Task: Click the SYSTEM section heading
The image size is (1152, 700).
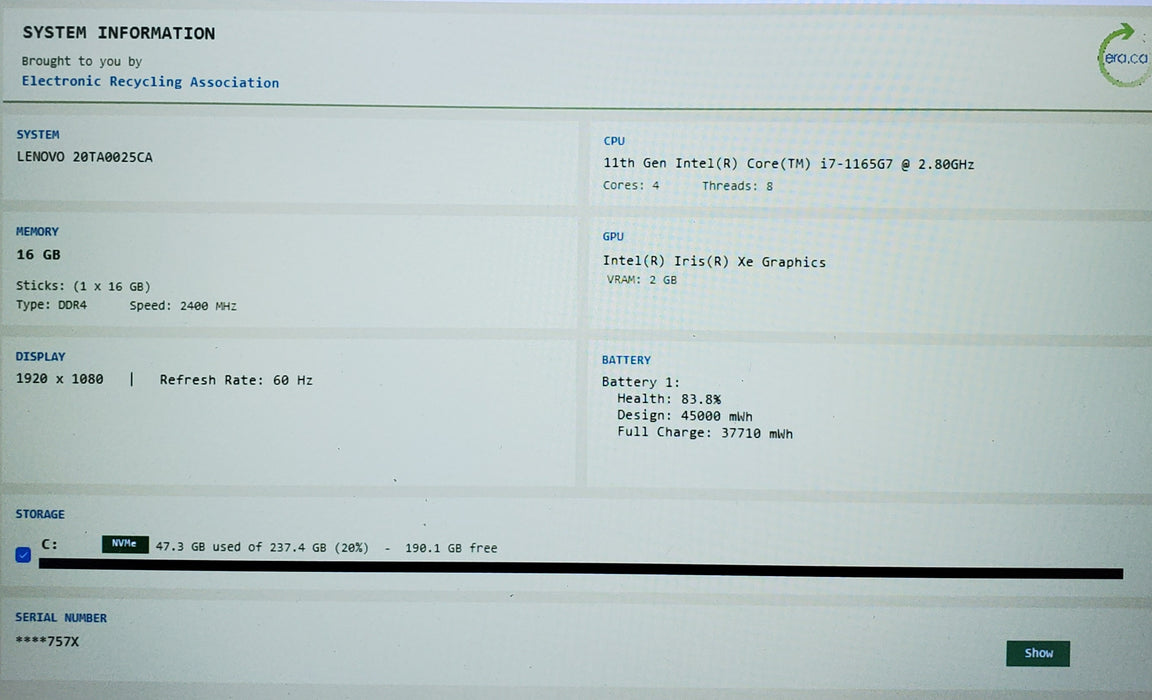Action: (x=37, y=134)
